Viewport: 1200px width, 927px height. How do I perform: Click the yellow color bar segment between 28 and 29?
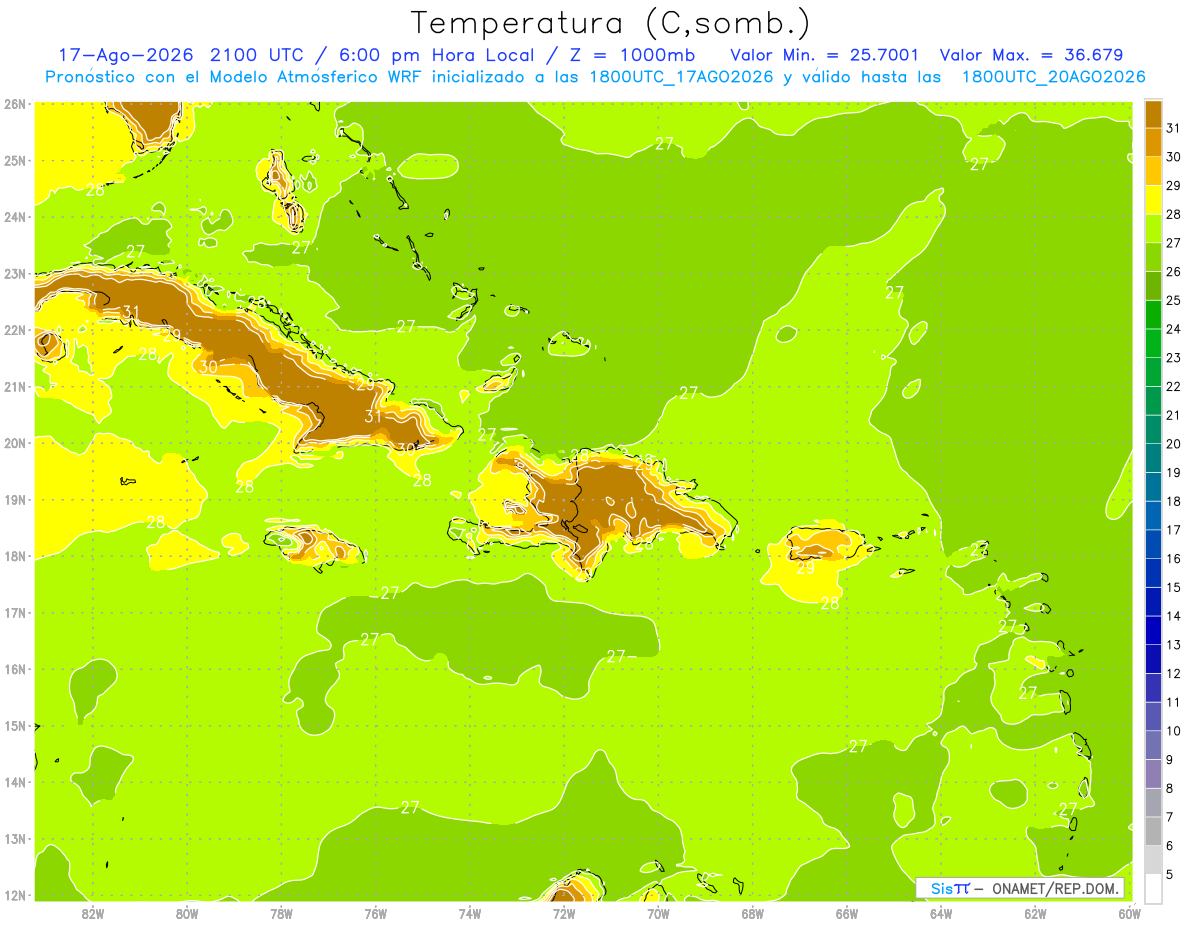pos(1153,200)
